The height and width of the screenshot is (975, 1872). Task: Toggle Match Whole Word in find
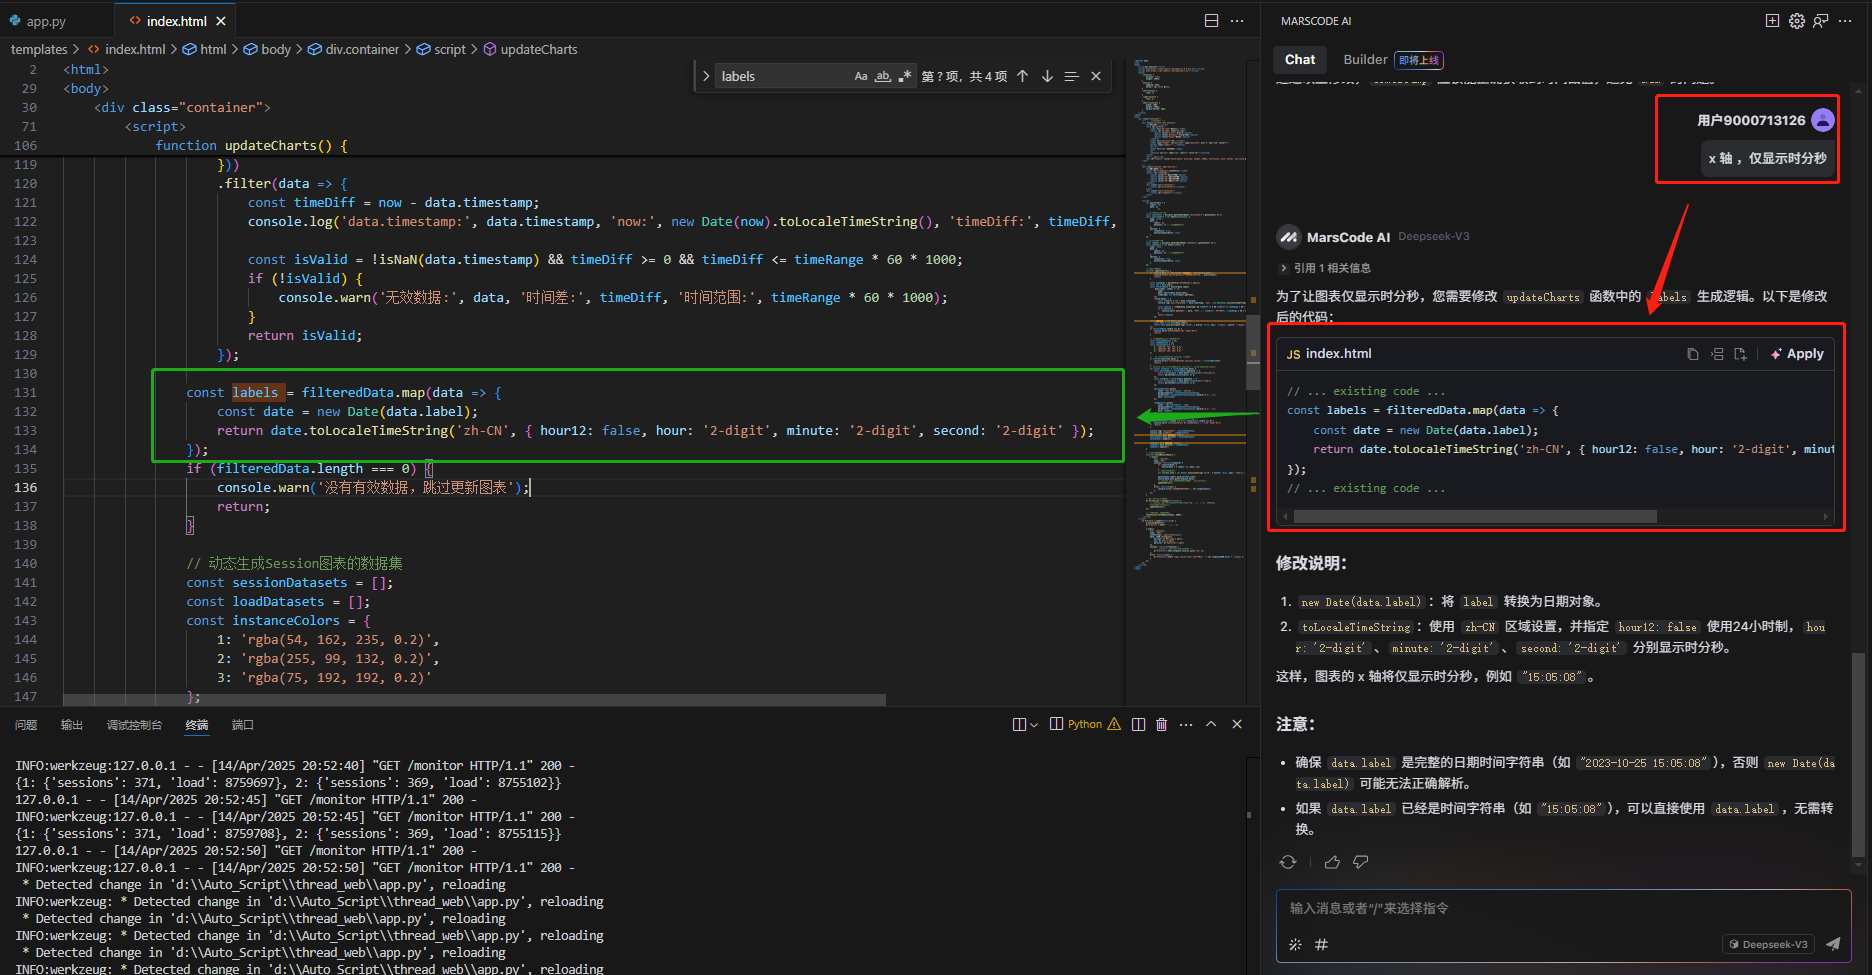pyautogui.click(x=882, y=76)
